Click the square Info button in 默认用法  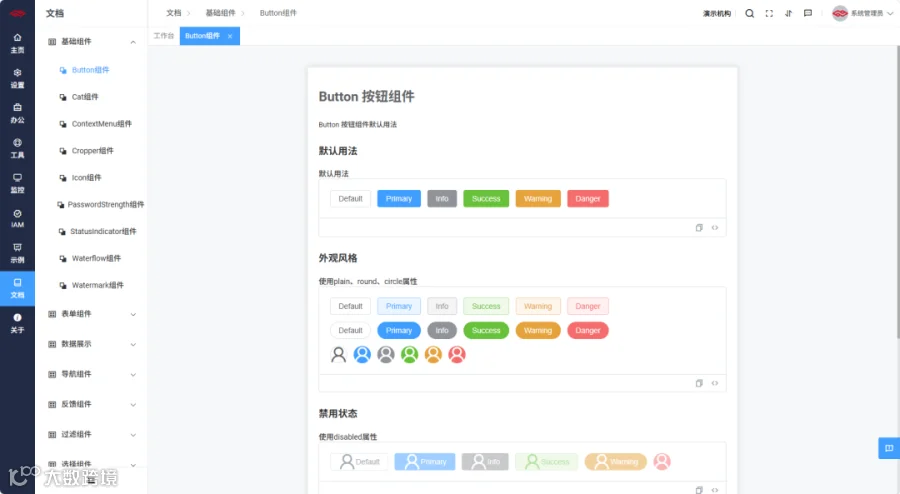(442, 199)
